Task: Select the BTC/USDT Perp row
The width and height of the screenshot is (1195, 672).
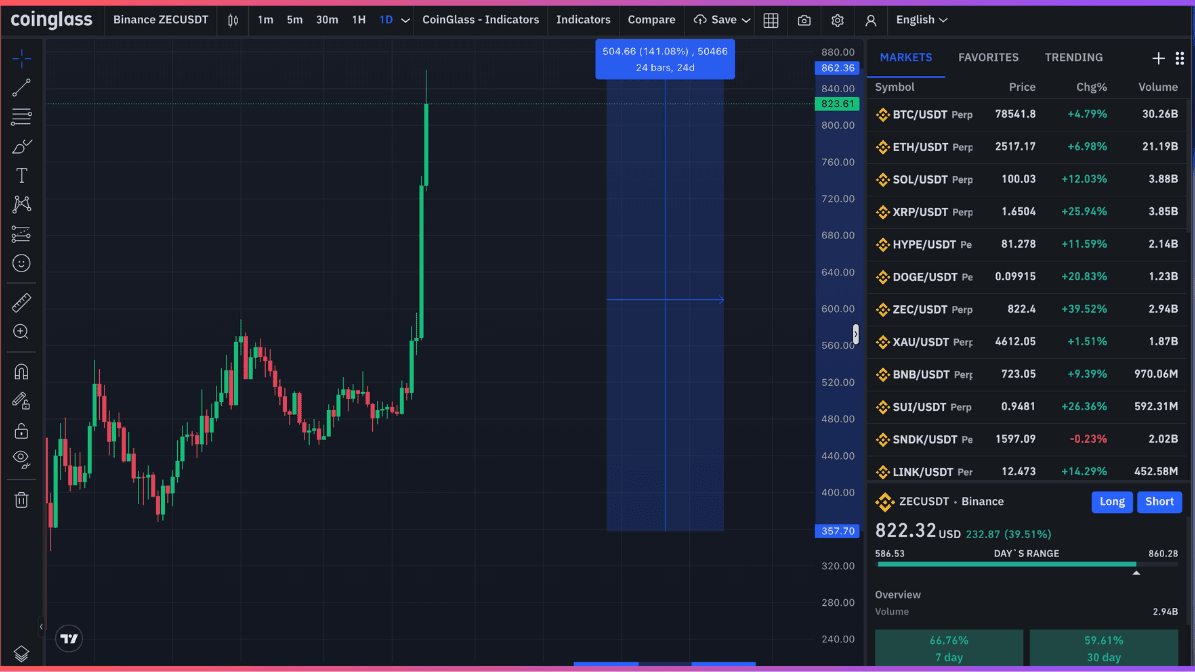Action: click(1027, 114)
